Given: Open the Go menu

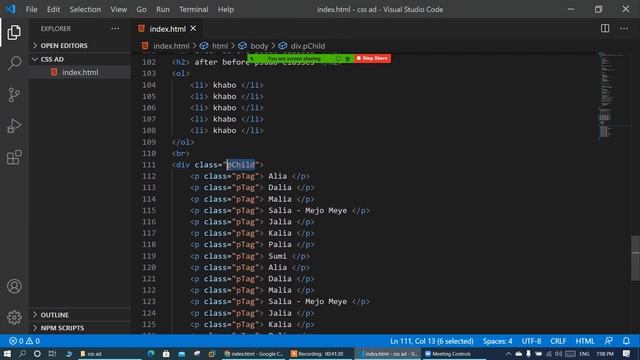Looking at the screenshot, I should pyautogui.click(x=141, y=9).
